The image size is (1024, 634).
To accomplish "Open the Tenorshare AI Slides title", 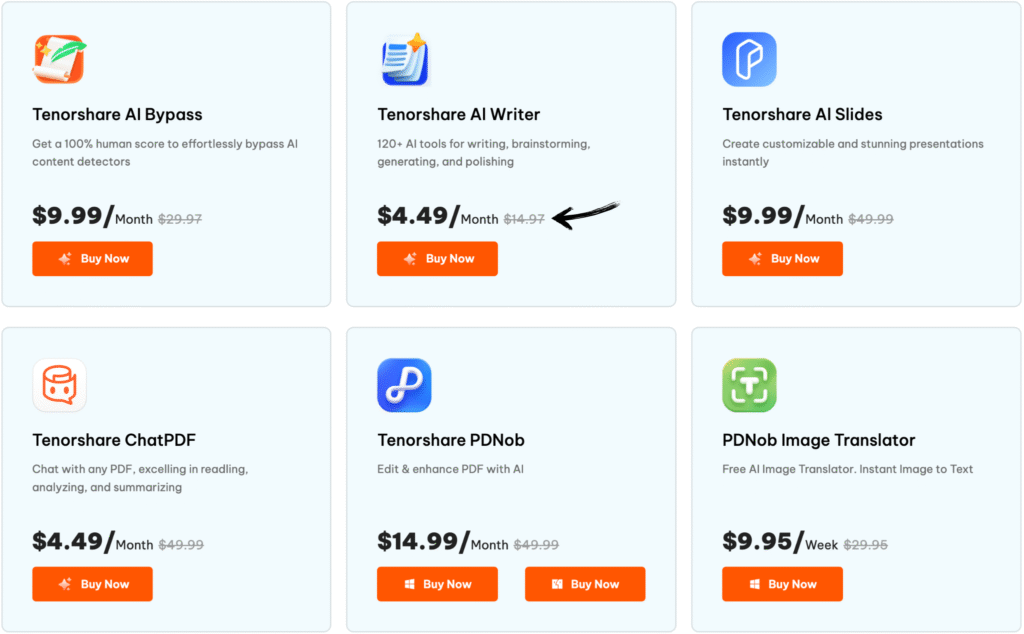I will tap(802, 114).
